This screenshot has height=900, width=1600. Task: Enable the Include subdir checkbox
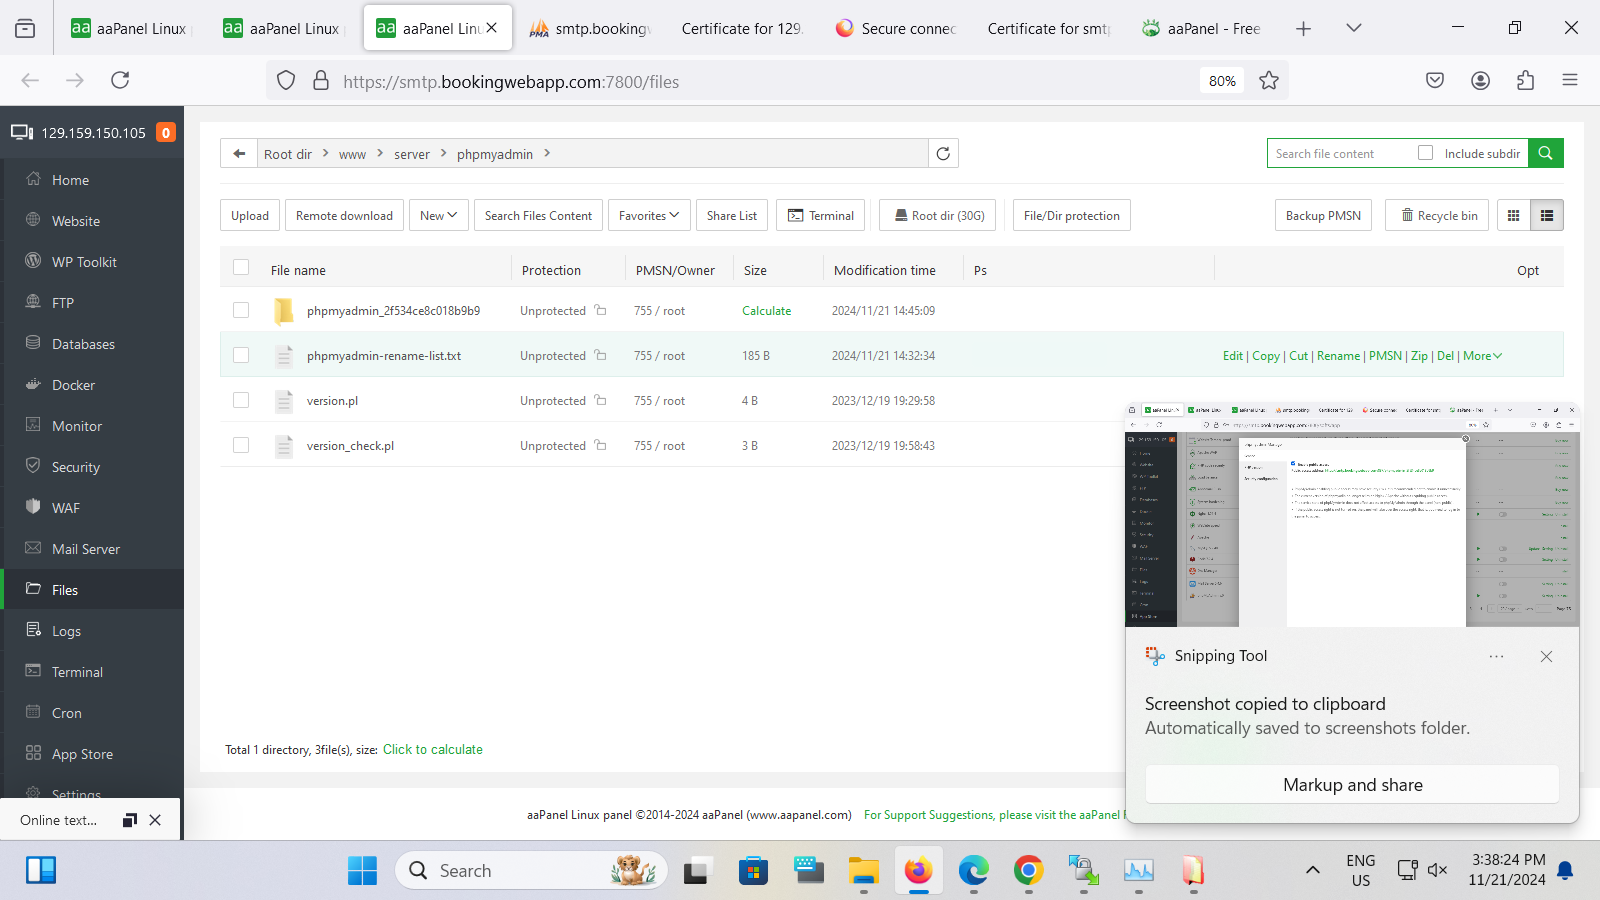(1425, 153)
